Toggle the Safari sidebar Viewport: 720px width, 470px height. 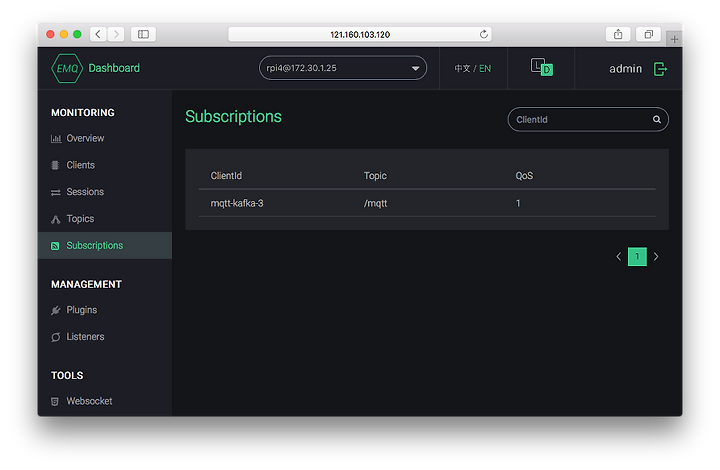(x=143, y=34)
